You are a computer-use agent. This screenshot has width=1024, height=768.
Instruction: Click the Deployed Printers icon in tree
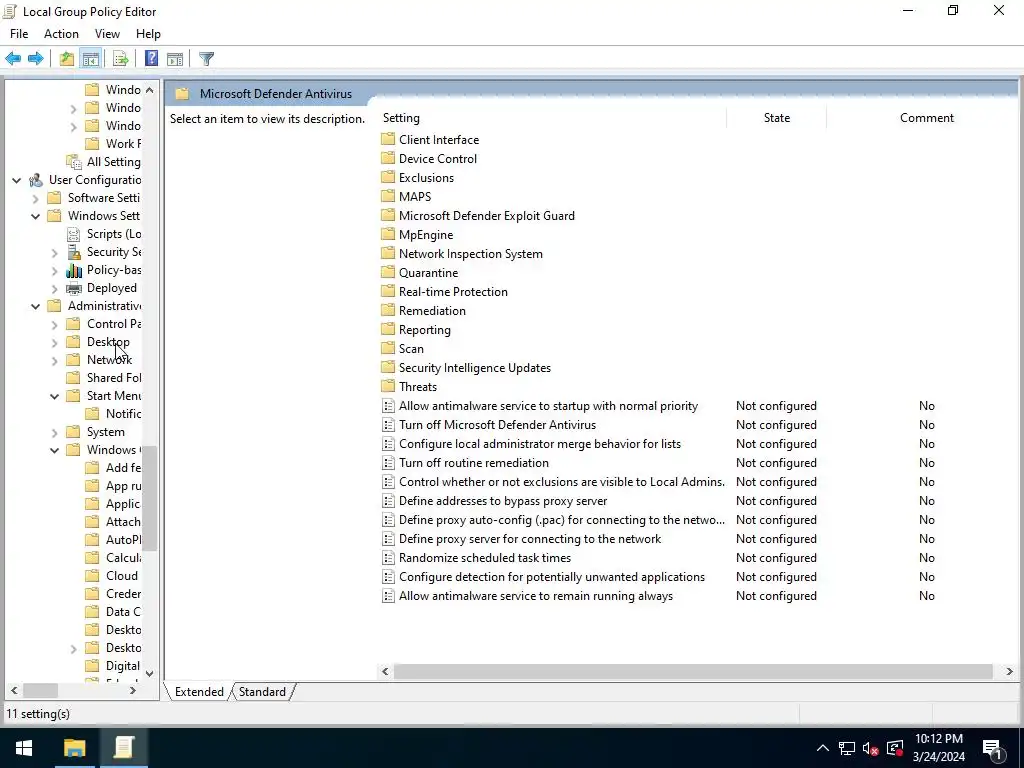click(x=74, y=288)
